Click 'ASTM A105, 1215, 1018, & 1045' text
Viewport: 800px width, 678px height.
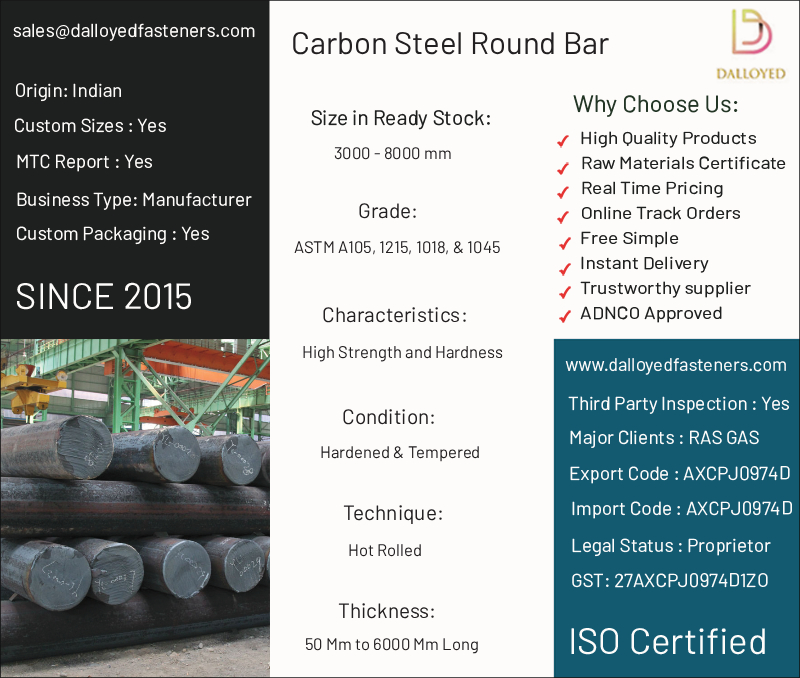point(397,248)
